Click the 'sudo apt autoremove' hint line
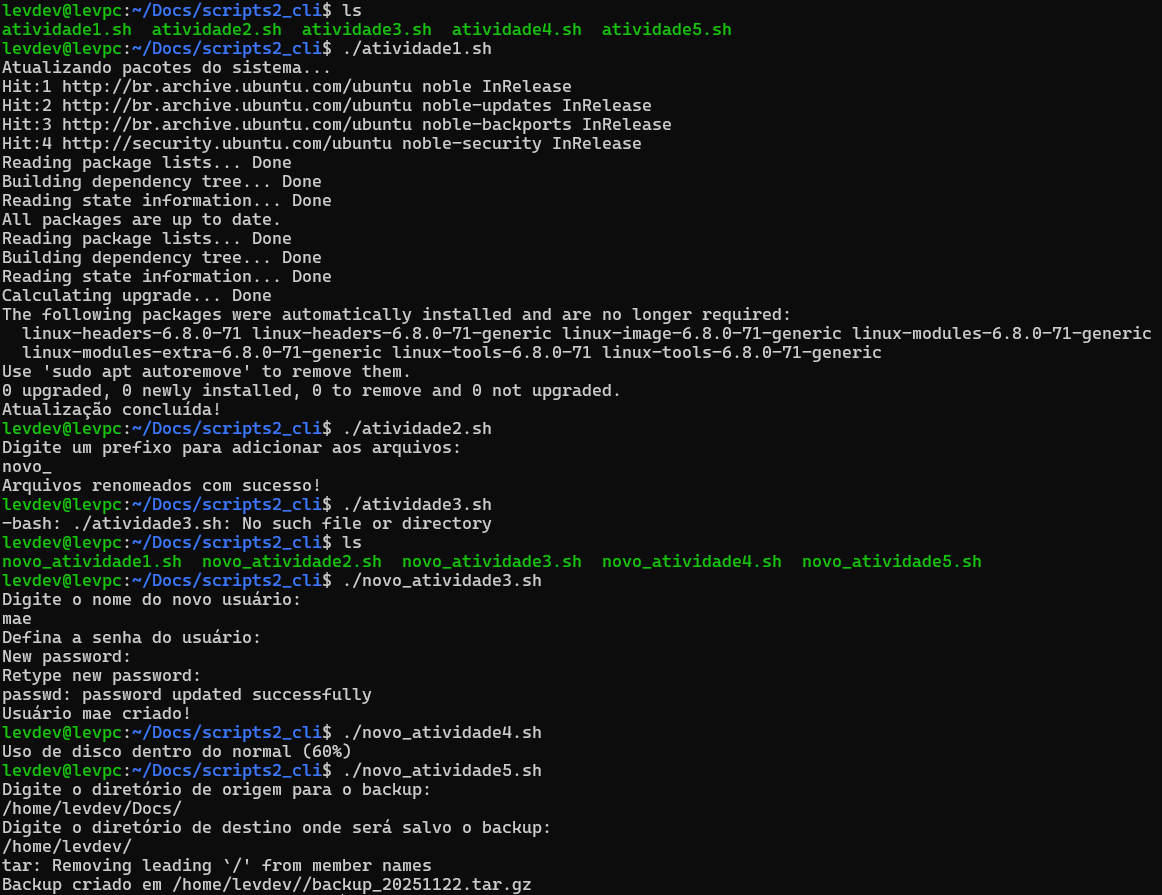 pos(206,372)
